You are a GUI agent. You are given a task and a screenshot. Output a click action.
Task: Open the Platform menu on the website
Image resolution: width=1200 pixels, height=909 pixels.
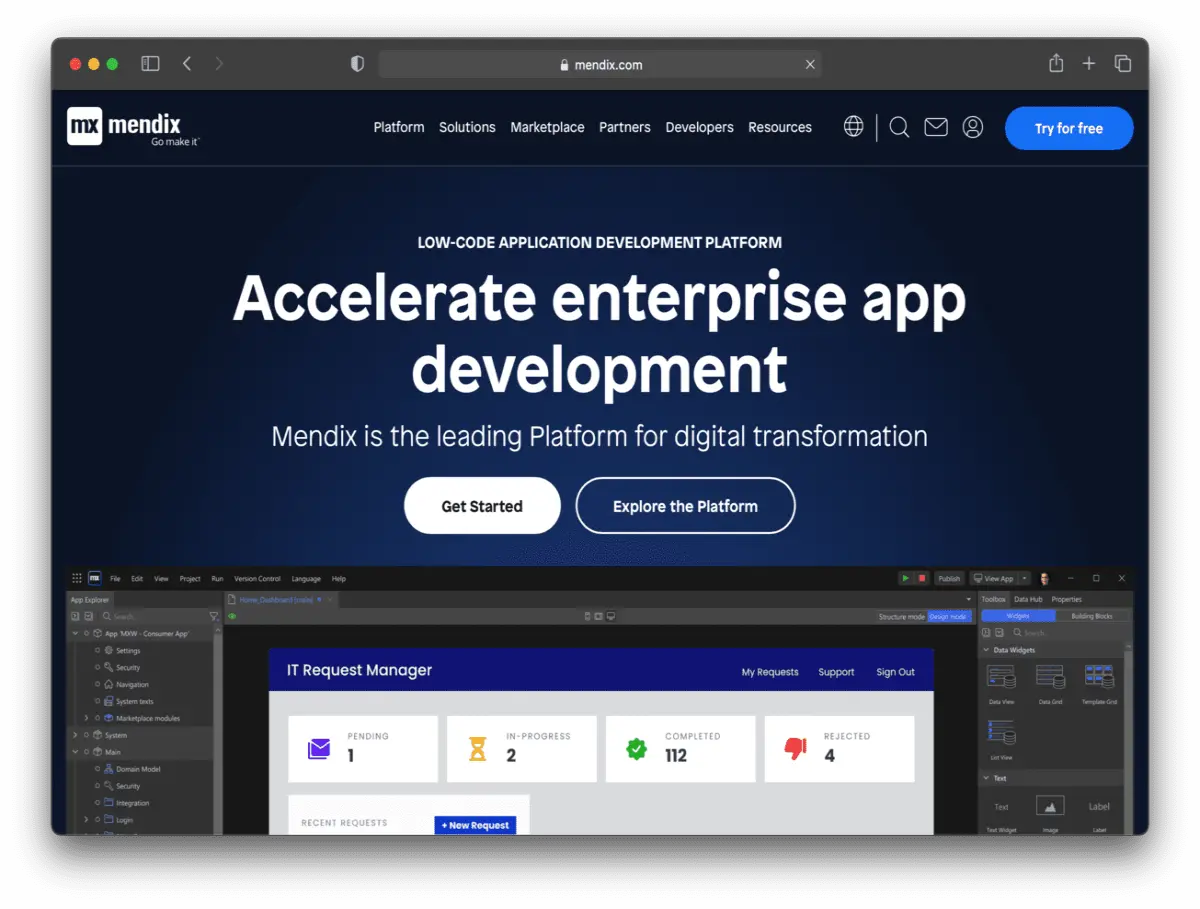click(399, 127)
